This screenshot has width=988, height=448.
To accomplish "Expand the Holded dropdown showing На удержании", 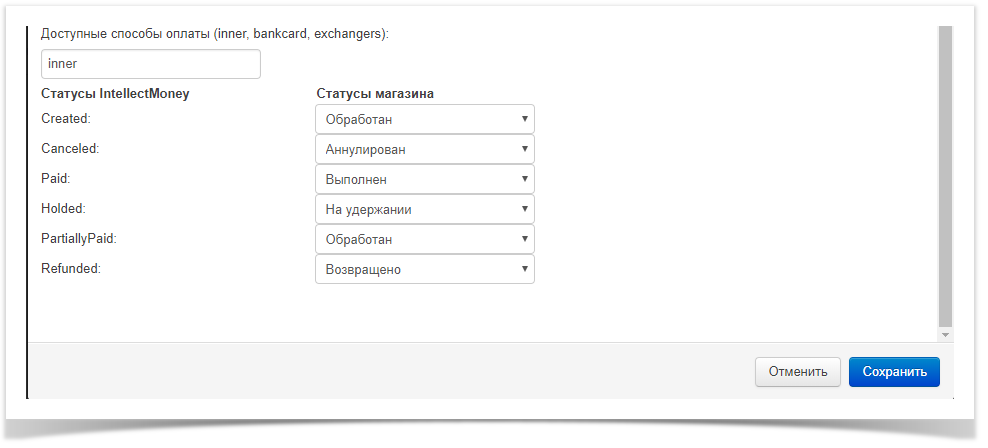I will [x=424, y=209].
